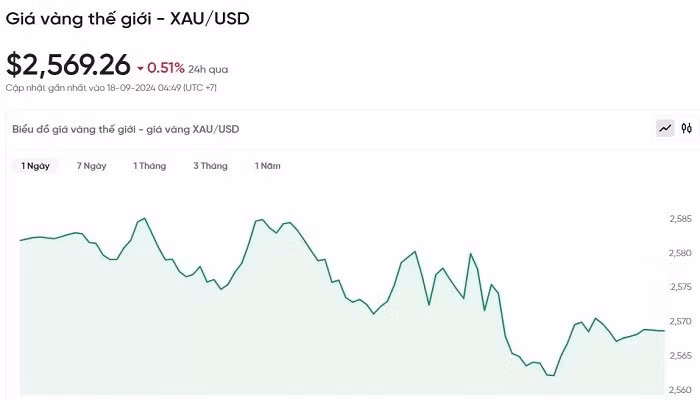Click the 2,560 y-axis label
The height and width of the screenshot is (400, 700).
tap(680, 390)
